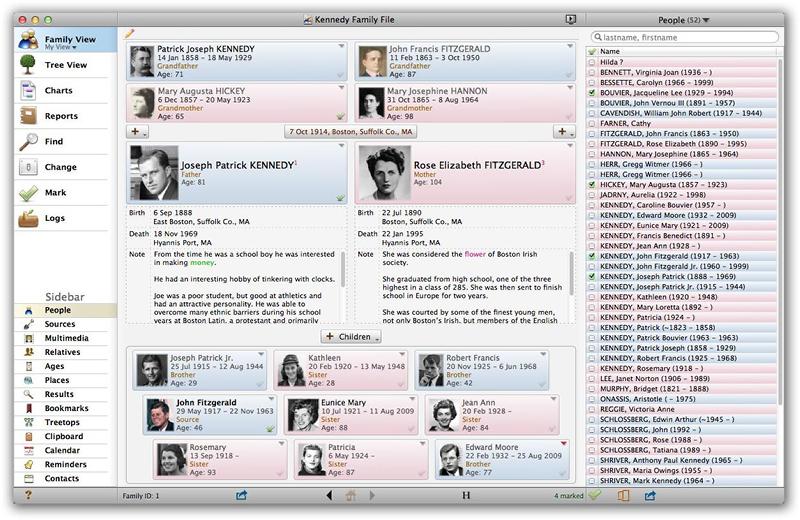This screenshot has height=520, width=800.
Task: Click the help question mark icon
Action: 28,494
